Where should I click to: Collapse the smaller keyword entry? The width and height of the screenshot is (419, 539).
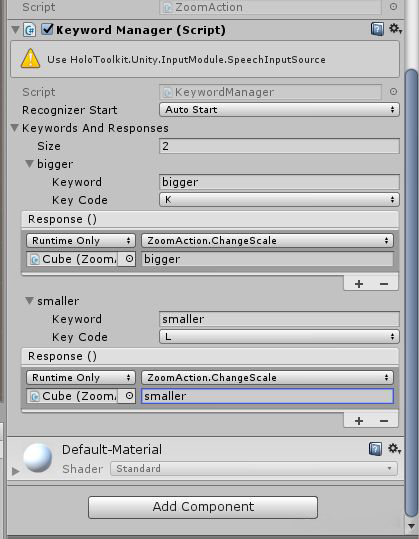point(30,301)
